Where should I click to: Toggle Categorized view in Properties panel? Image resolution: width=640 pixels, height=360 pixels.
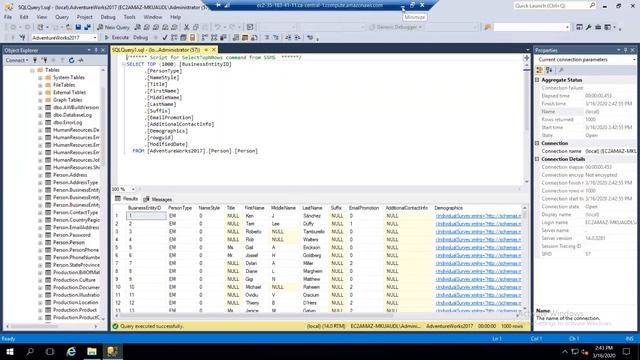coord(540,70)
